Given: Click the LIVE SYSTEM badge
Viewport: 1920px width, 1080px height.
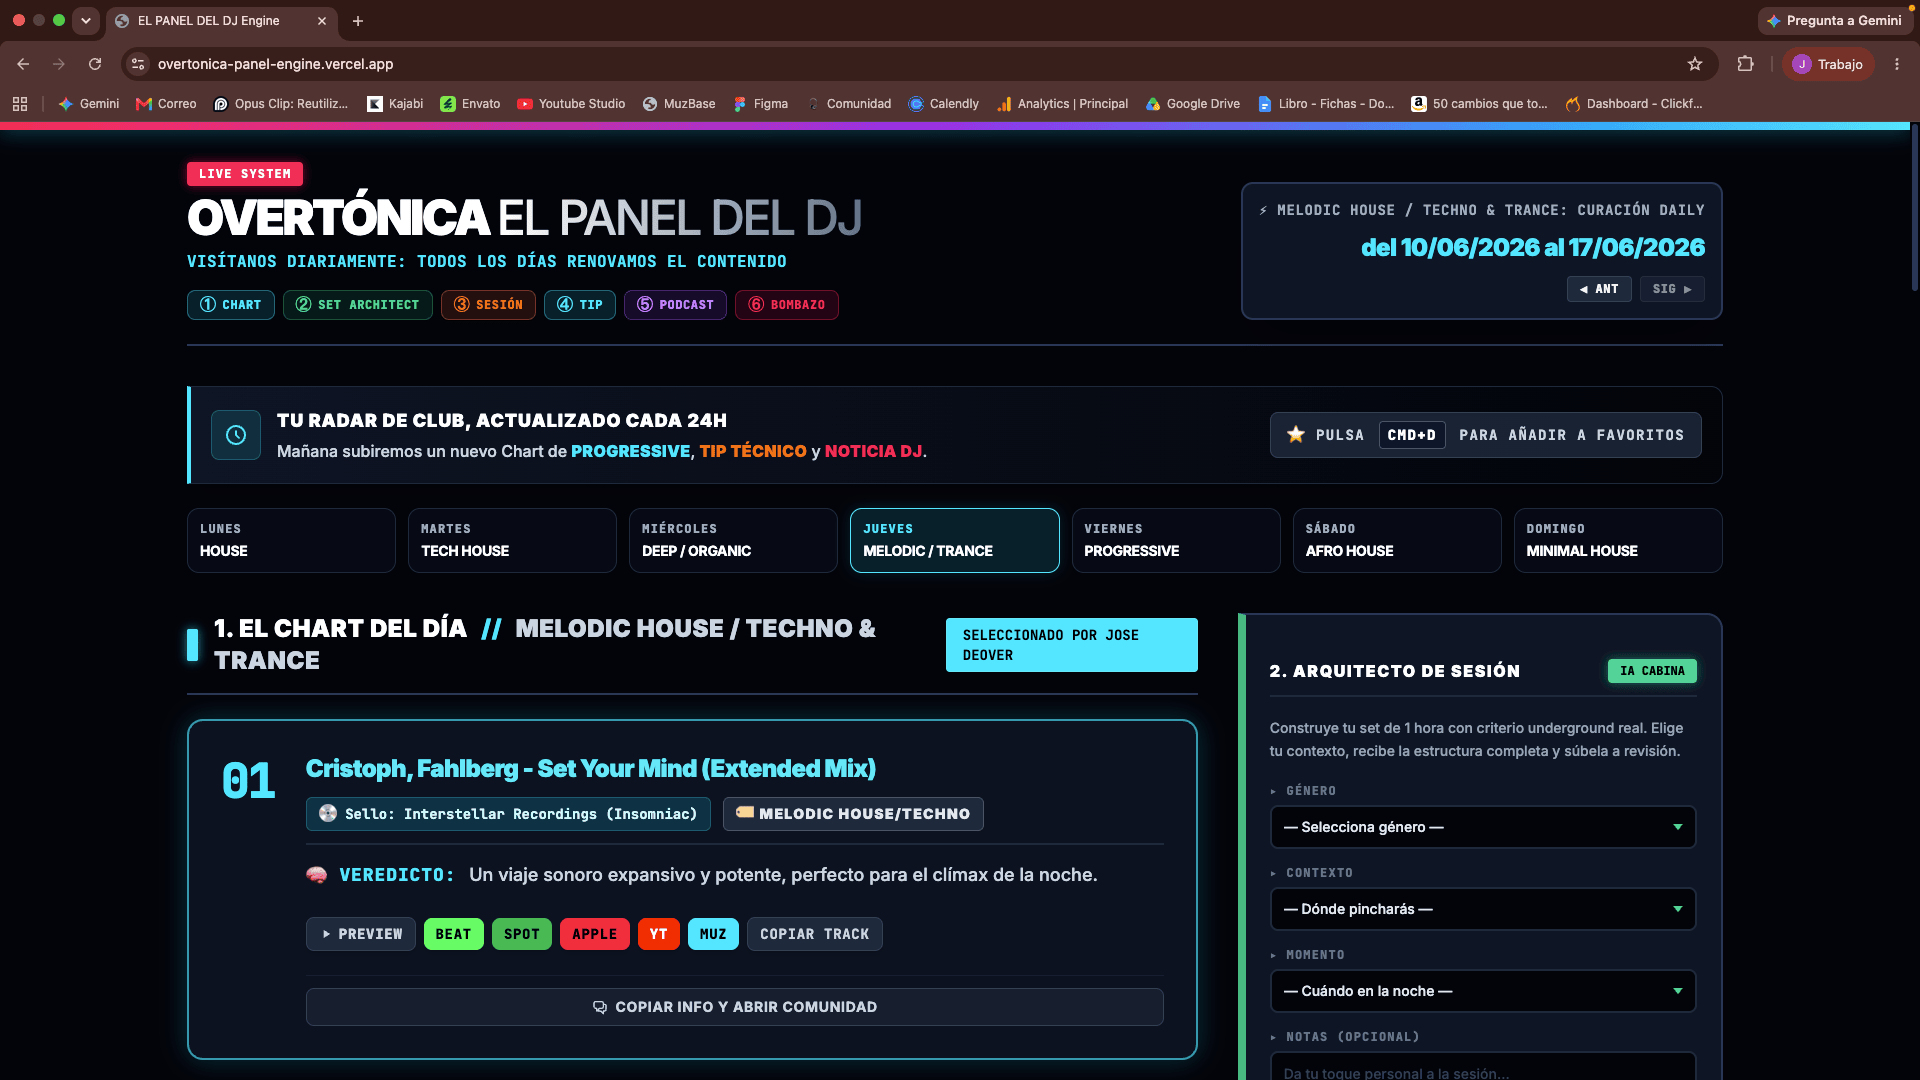Looking at the screenshot, I should [x=245, y=174].
